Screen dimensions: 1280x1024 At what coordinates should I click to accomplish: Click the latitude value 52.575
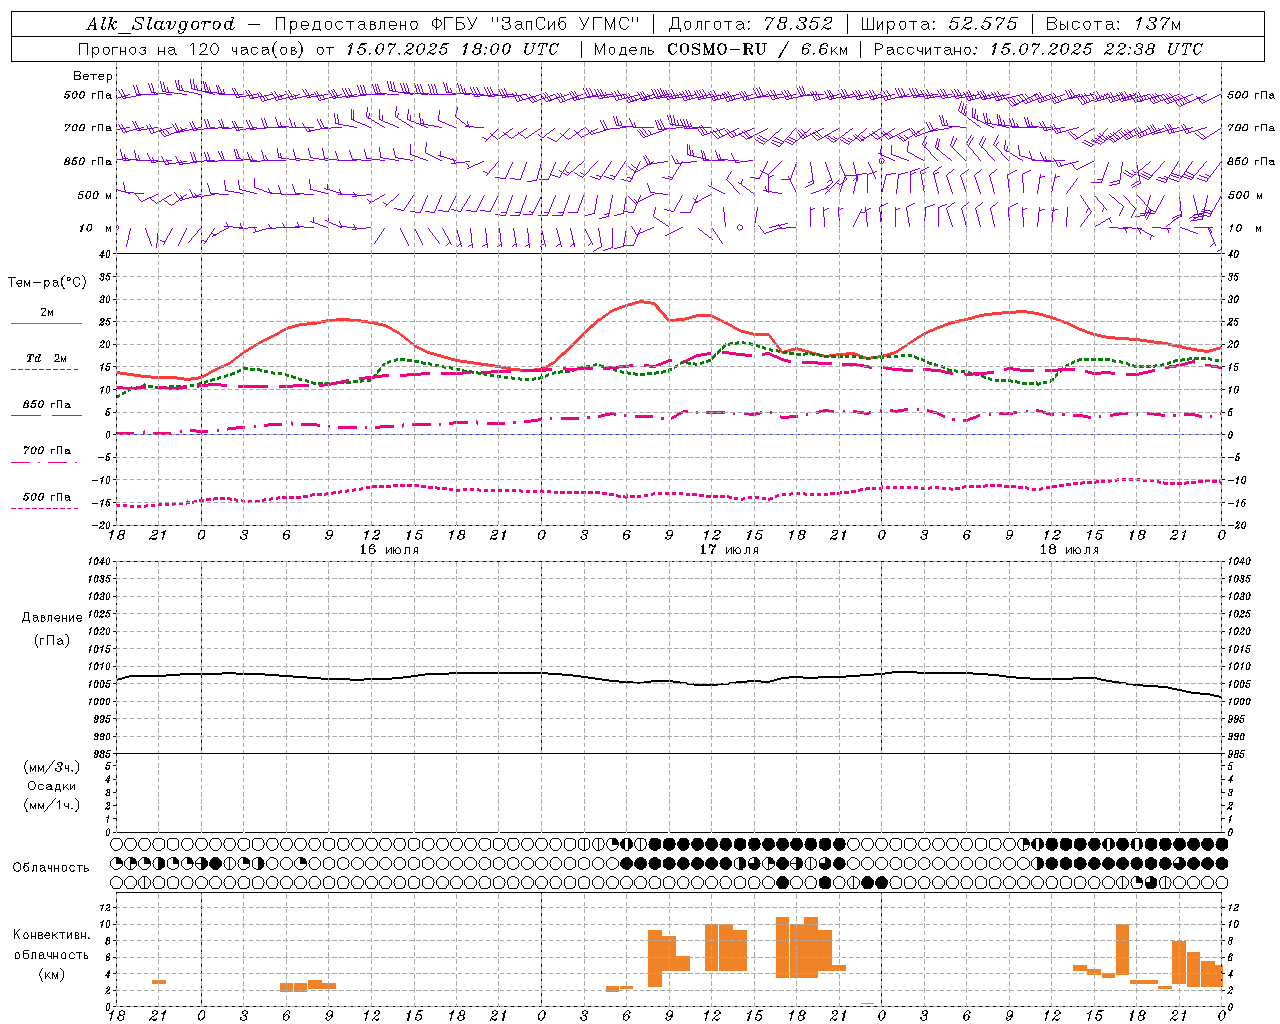click(983, 24)
